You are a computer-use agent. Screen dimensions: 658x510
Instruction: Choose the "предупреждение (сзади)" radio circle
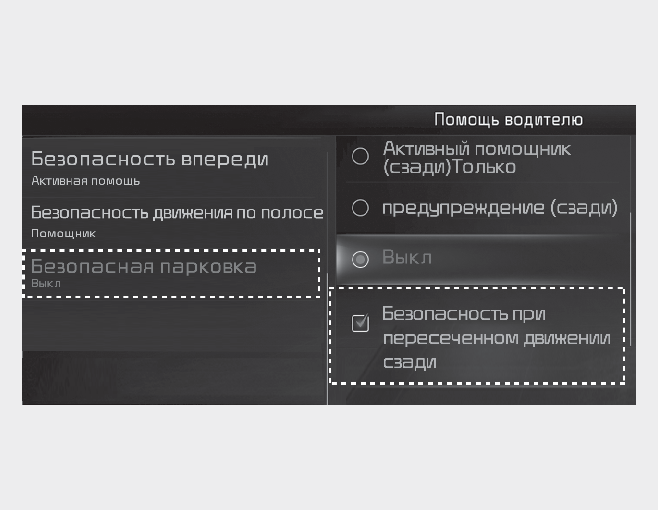click(x=361, y=208)
